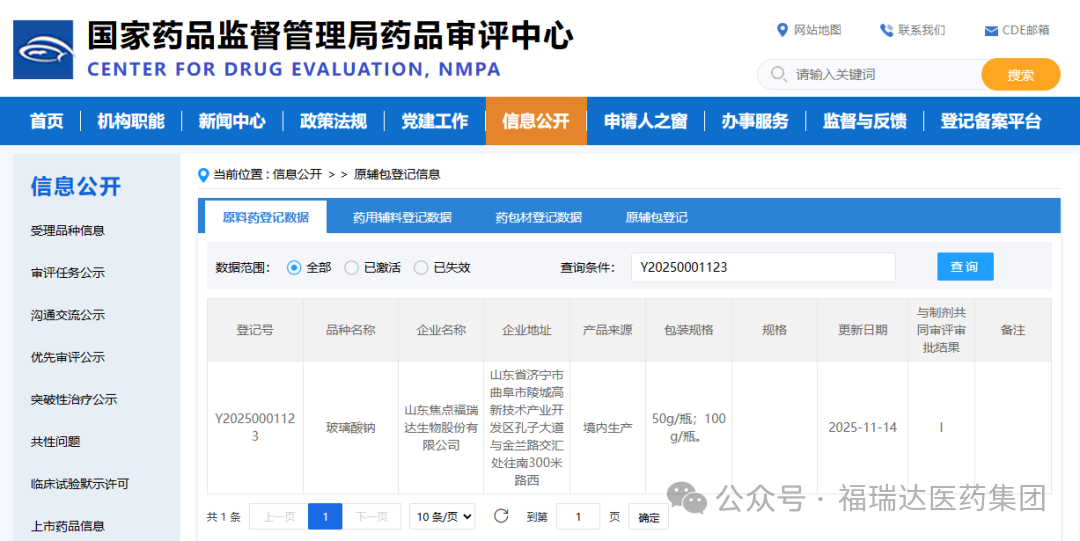Image resolution: width=1080 pixels, height=541 pixels.
Task: Open the 联系我们 link
Action: (922, 30)
